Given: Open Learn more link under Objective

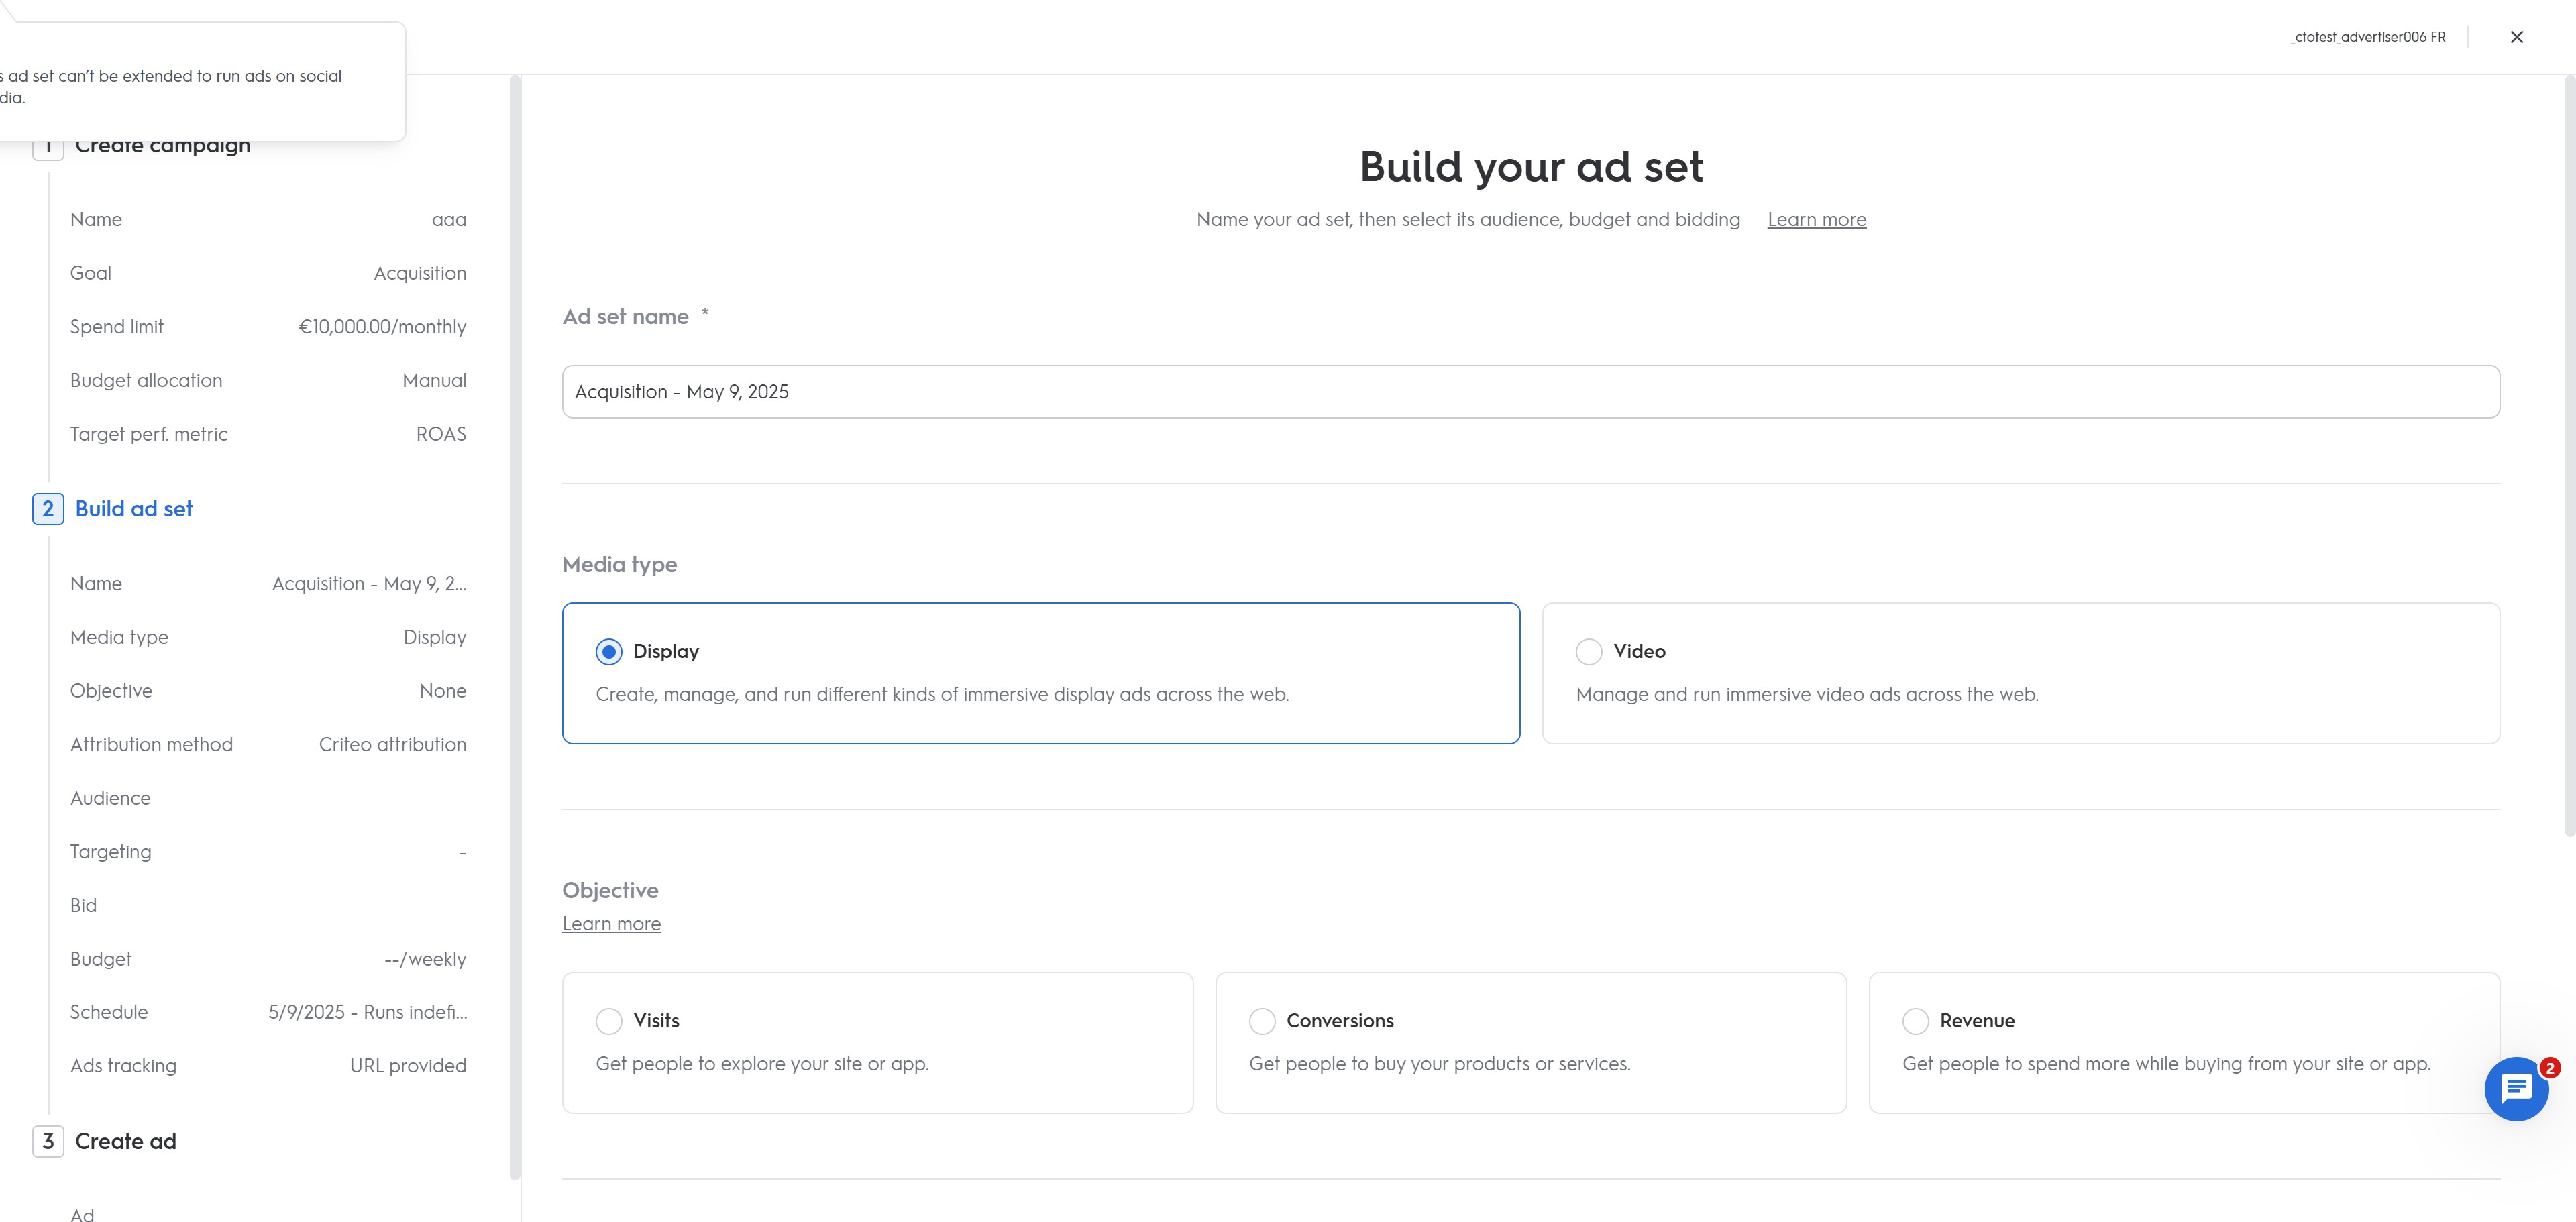Looking at the screenshot, I should pos(611,924).
